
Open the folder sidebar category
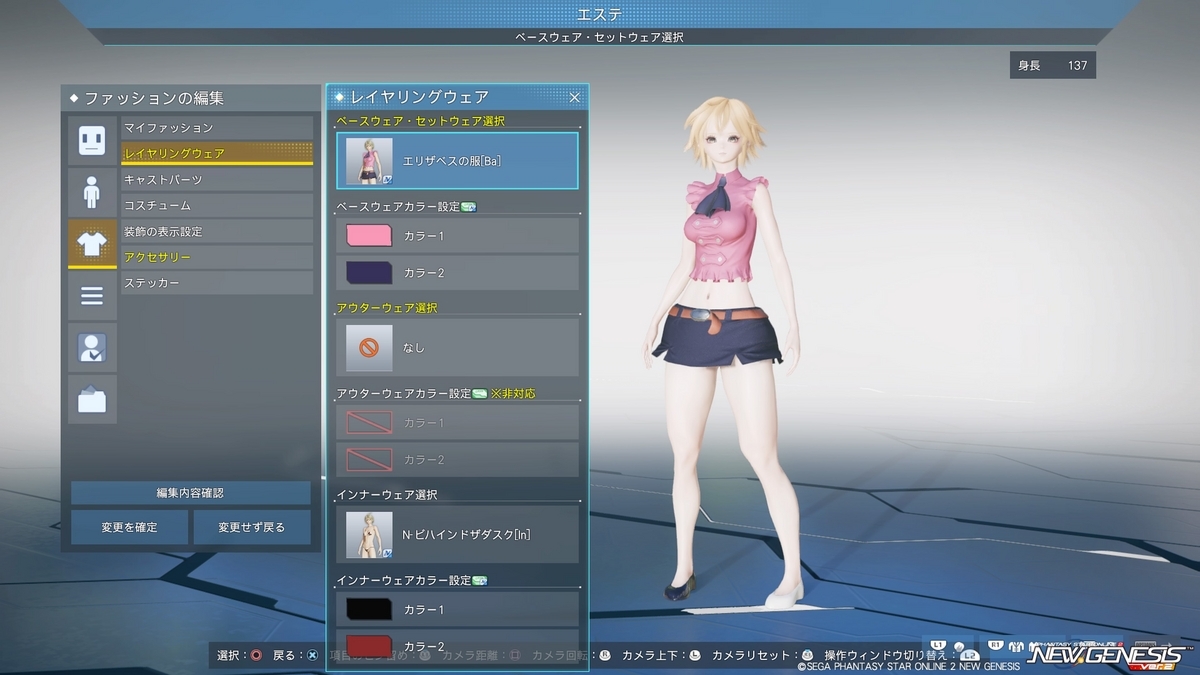[x=92, y=400]
